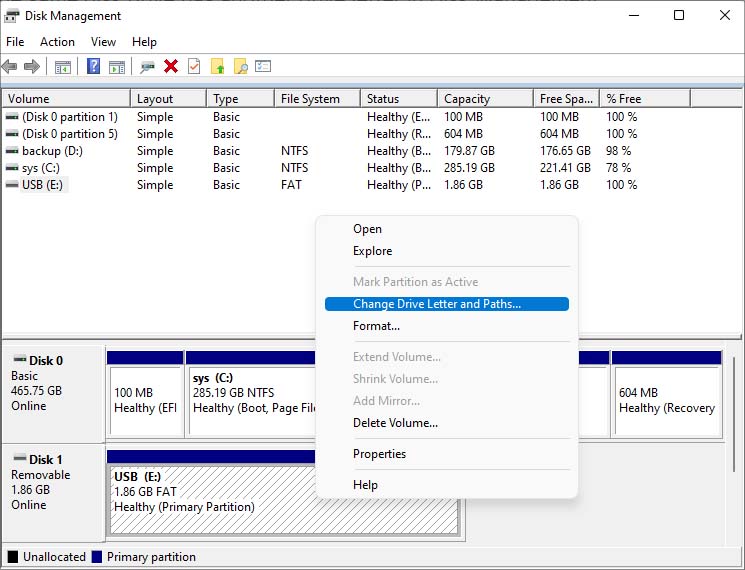Click the folder icon with magnifying glass
745x570 pixels.
click(240, 67)
